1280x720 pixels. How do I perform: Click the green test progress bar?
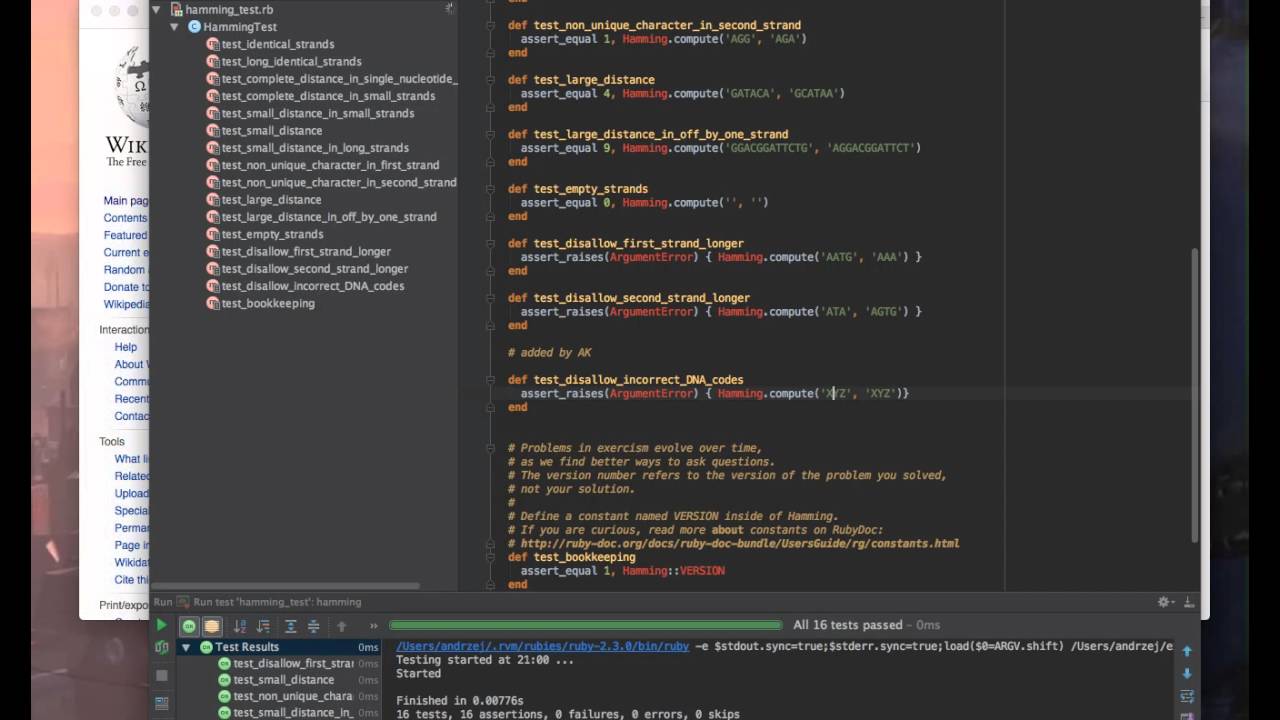587,626
